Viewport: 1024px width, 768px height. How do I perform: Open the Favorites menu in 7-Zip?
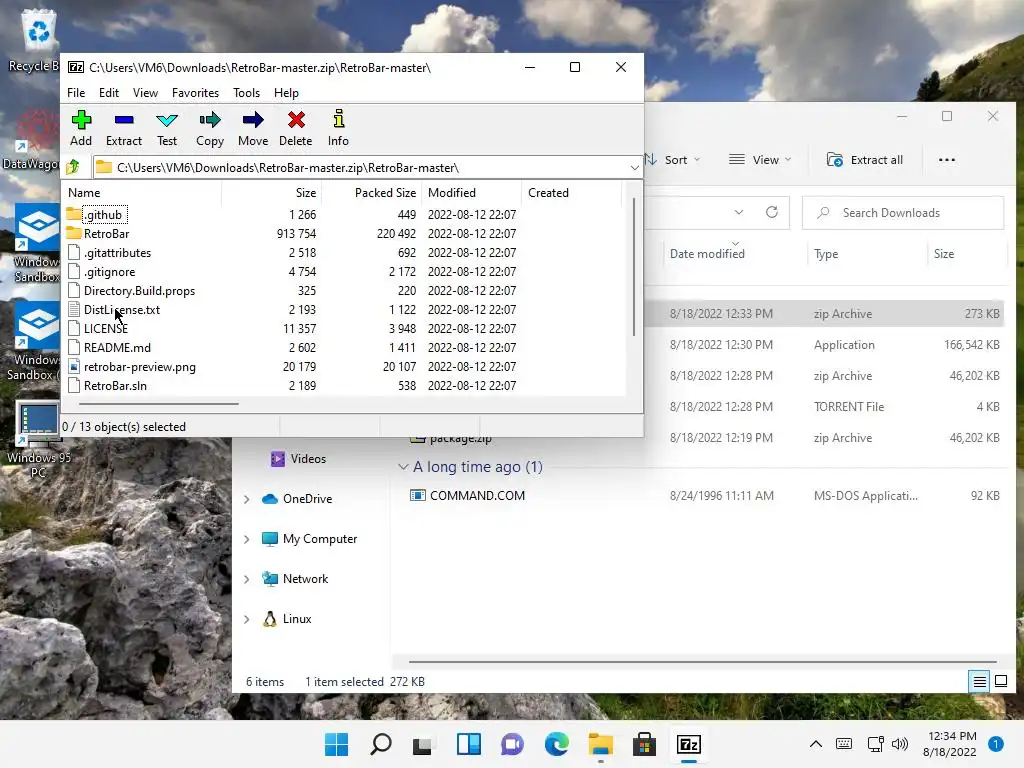pos(195,93)
